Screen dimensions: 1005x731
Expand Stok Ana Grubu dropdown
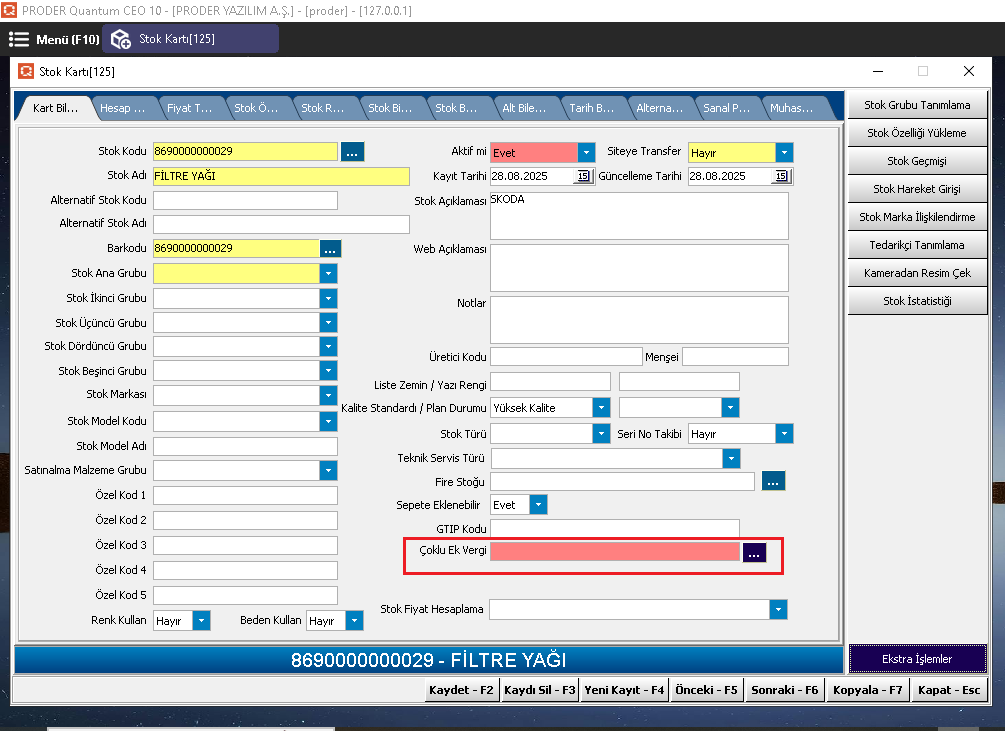(328, 274)
